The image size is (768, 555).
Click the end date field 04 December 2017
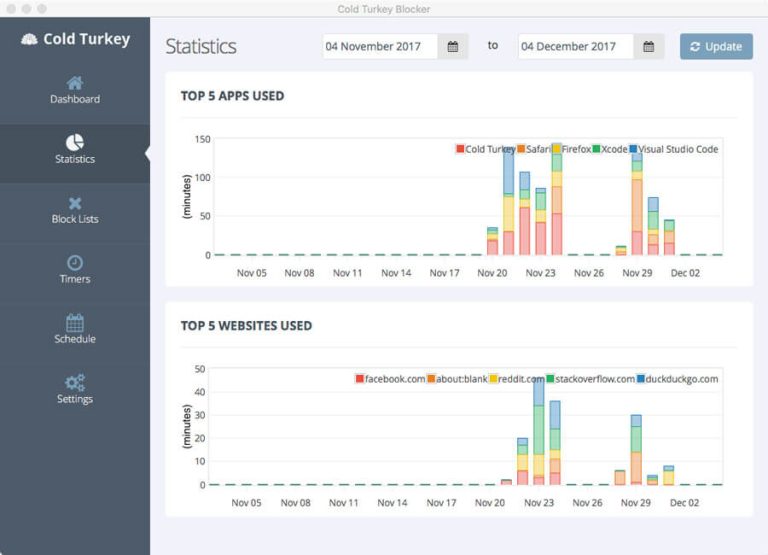(575, 47)
